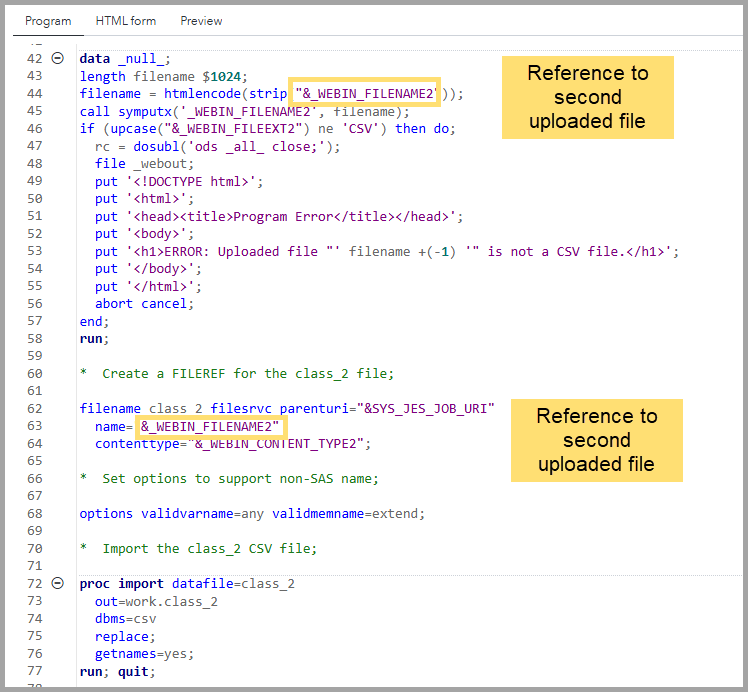748x692 pixels.
Task: Place cursor on 'dbms=csv' option
Action: point(125,619)
